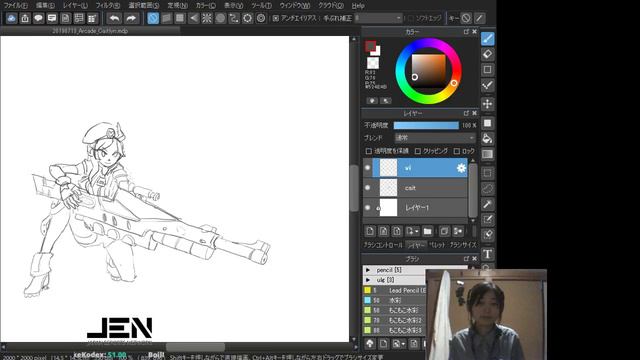Open the 選択範囲 menu
The height and width of the screenshot is (360, 640).
pyautogui.click(x=144, y=5)
